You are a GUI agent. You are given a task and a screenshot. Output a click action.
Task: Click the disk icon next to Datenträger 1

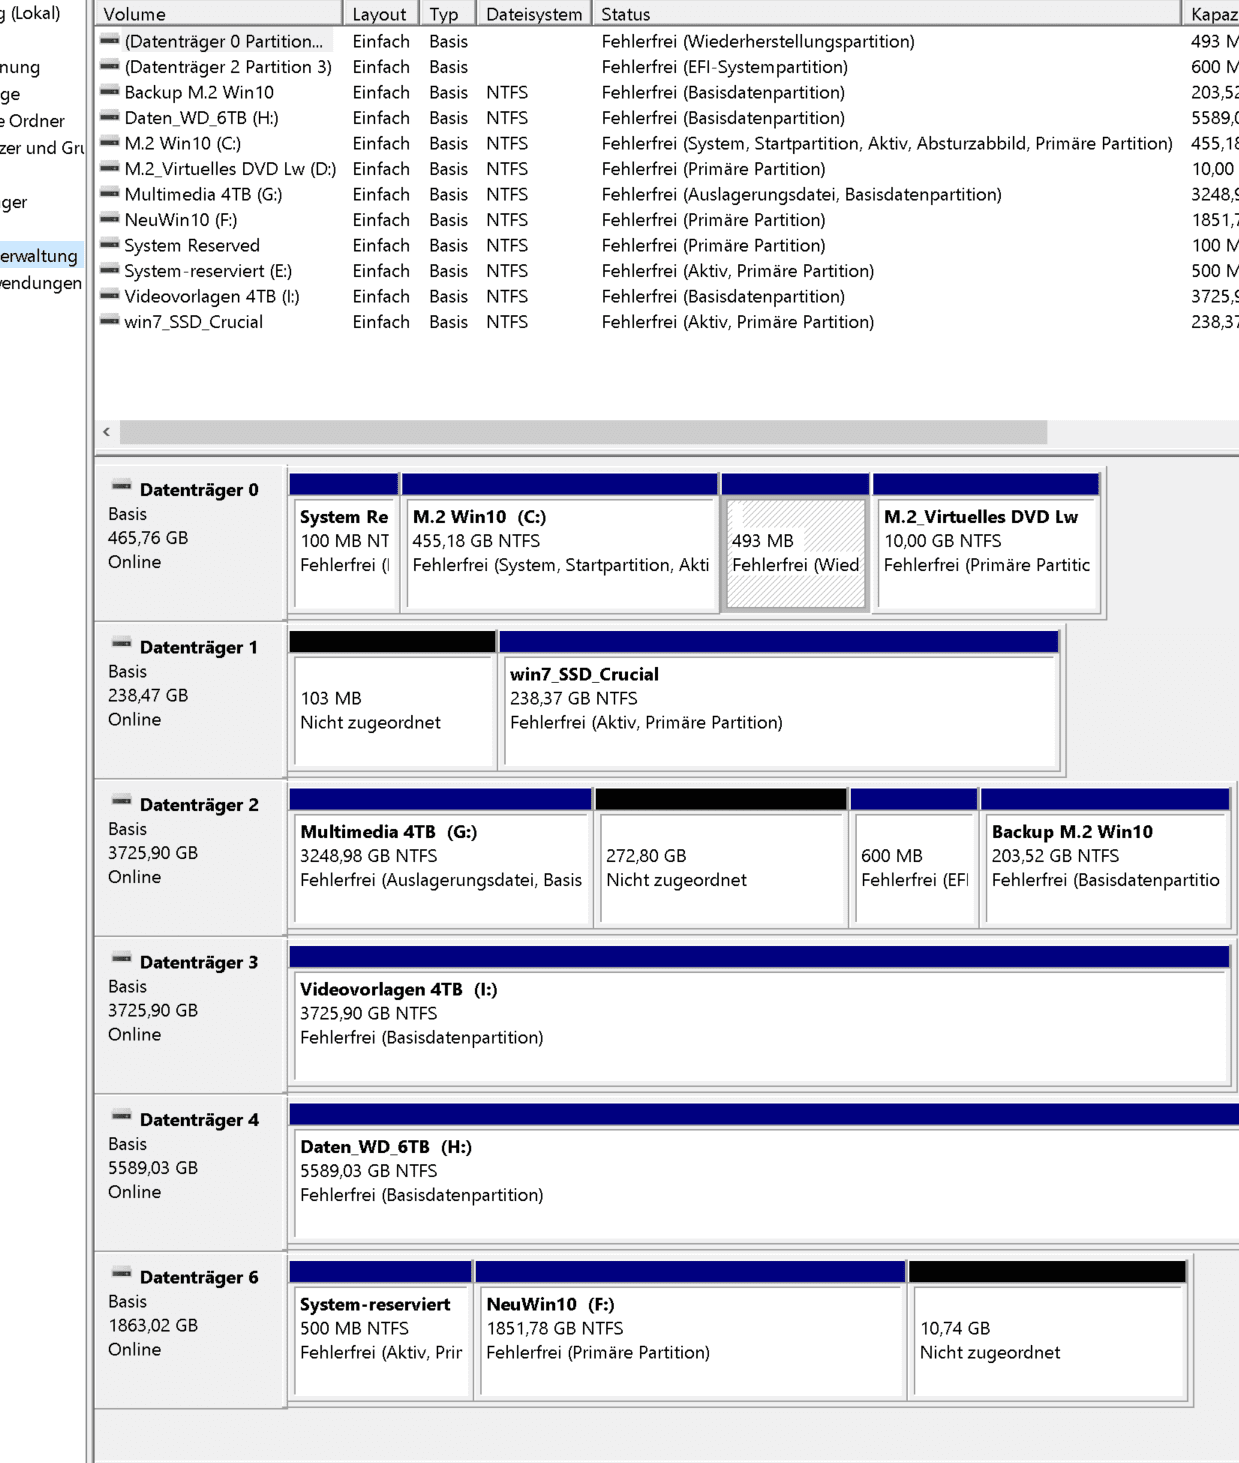pyautogui.click(x=121, y=644)
